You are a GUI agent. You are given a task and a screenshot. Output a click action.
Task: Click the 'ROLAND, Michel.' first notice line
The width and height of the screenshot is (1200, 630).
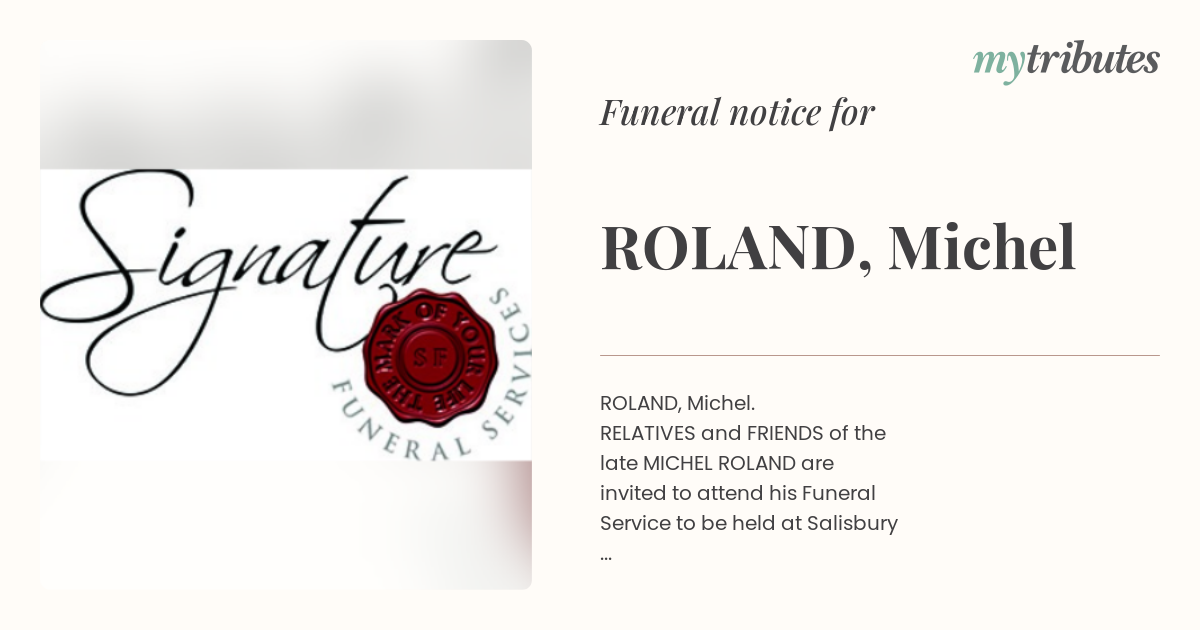[x=677, y=404]
